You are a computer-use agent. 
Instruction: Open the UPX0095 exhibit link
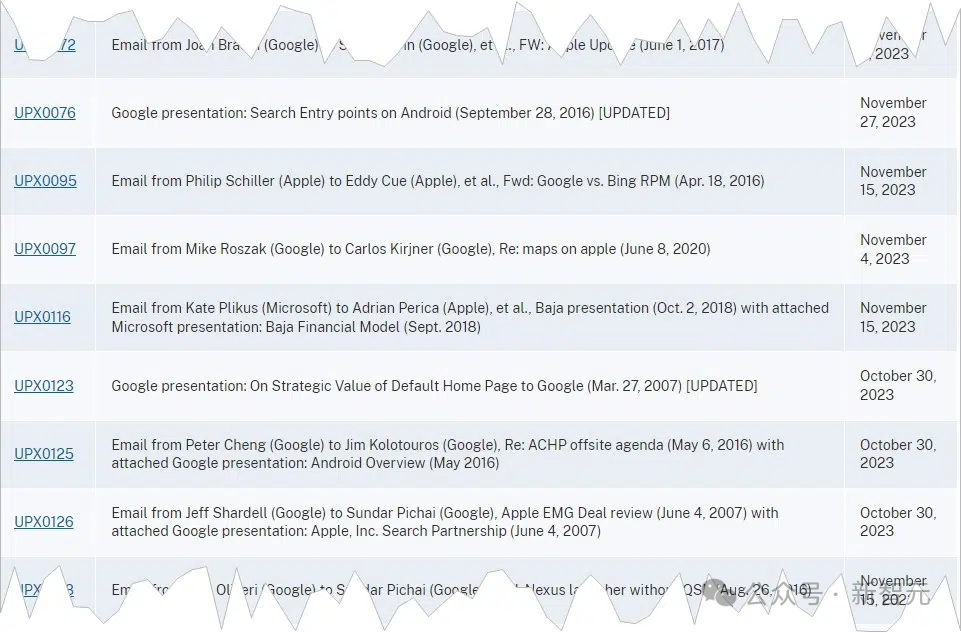(x=45, y=181)
